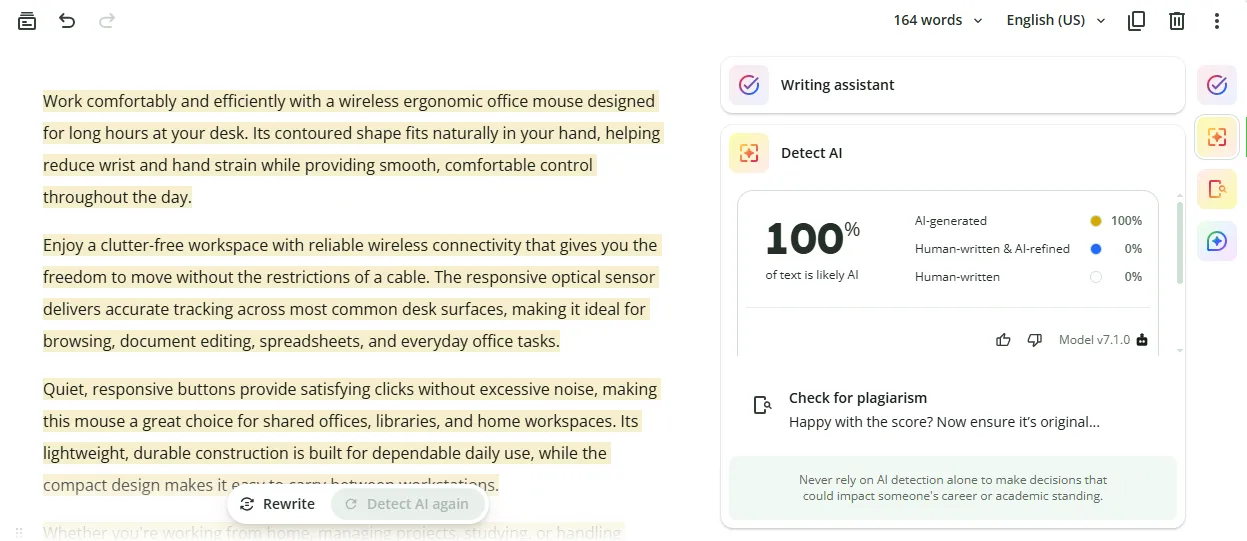Click paragraph starting 'Enjoy a clutter-free workspace'

350,293
